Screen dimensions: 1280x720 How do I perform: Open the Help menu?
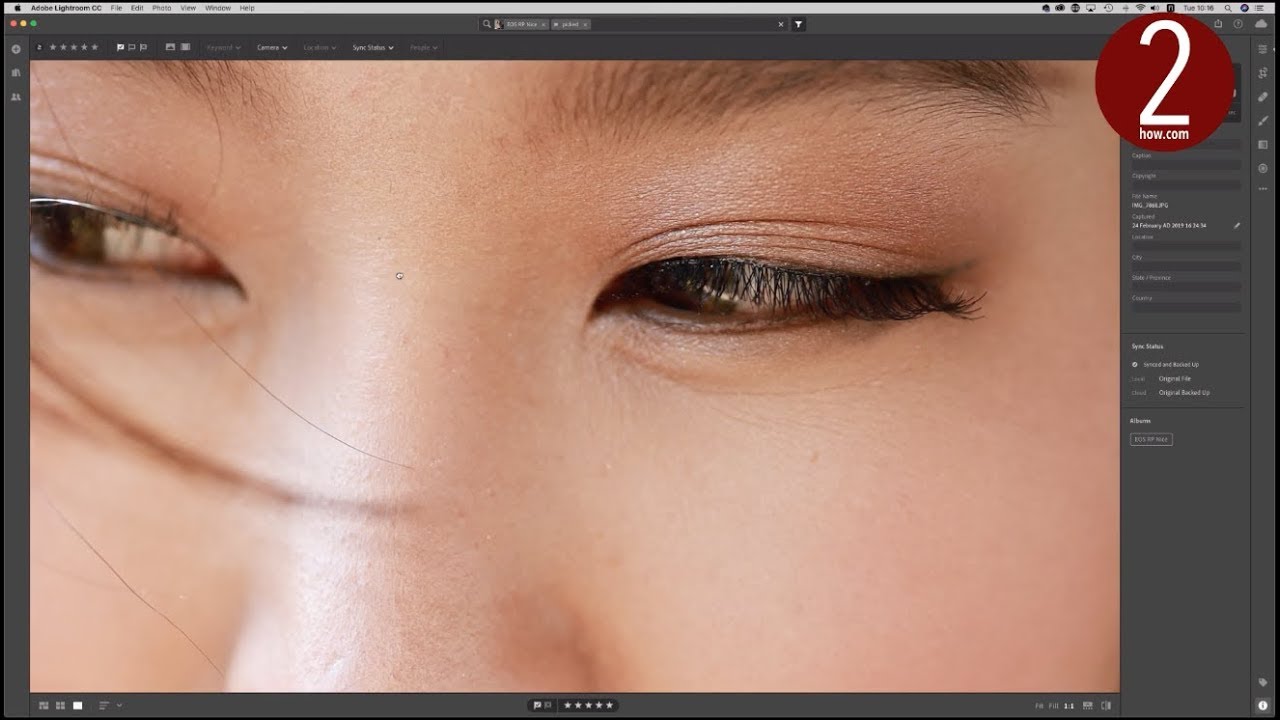click(247, 8)
